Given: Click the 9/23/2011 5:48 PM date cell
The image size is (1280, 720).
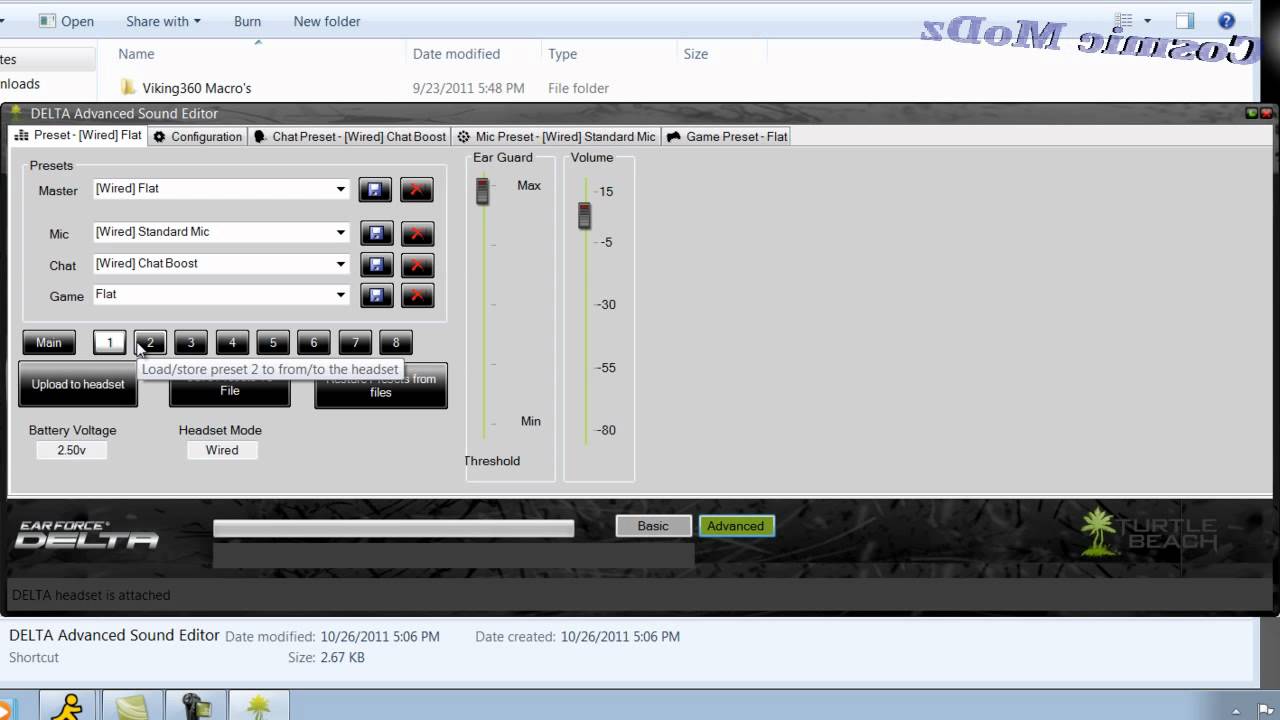Looking at the screenshot, I should click(x=468, y=88).
